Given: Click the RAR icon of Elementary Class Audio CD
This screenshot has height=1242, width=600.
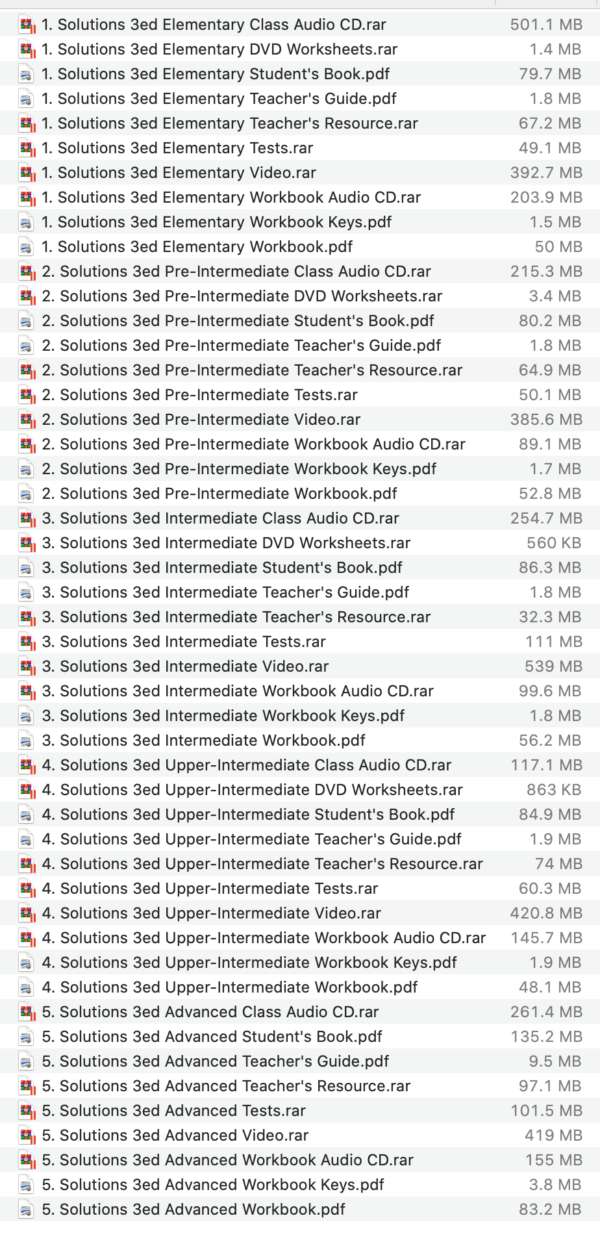Looking at the screenshot, I should [26, 24].
